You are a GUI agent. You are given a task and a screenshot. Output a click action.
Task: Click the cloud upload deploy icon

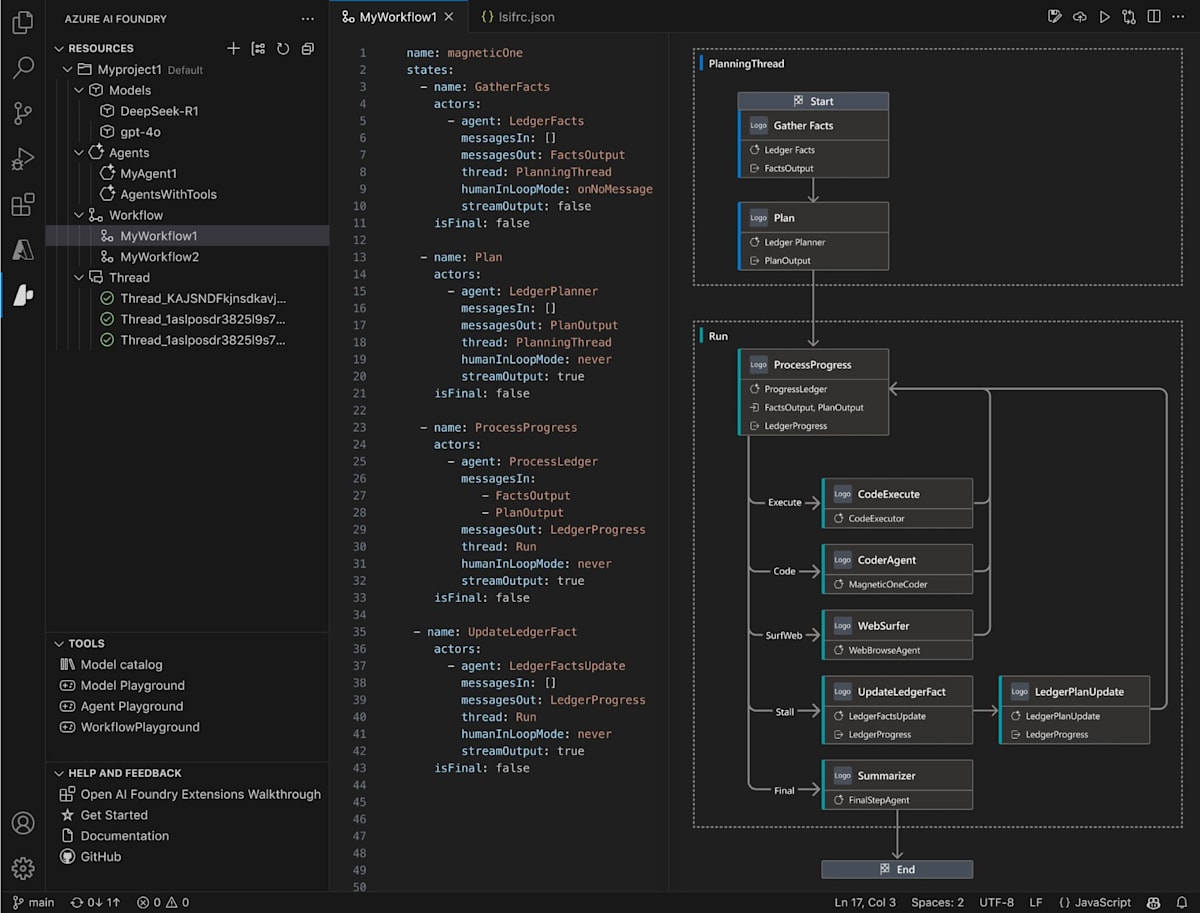tap(1079, 17)
